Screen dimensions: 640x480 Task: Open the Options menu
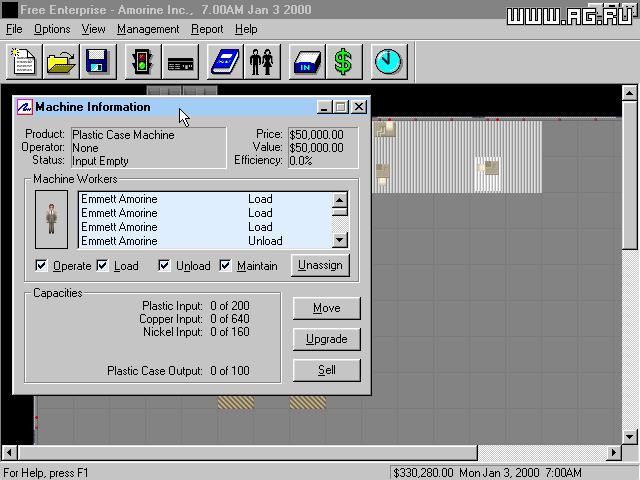click(x=52, y=29)
